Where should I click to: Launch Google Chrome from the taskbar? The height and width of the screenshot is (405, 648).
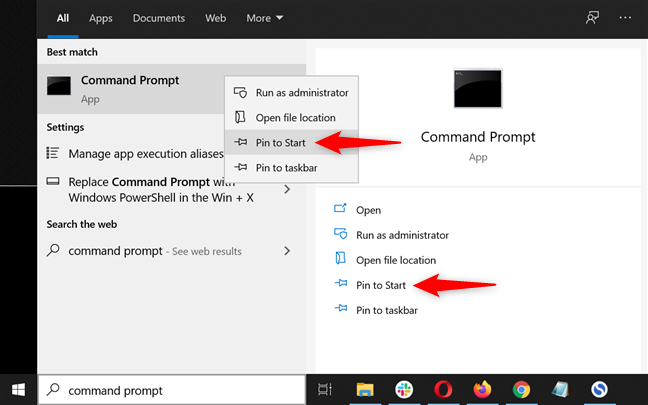point(522,389)
